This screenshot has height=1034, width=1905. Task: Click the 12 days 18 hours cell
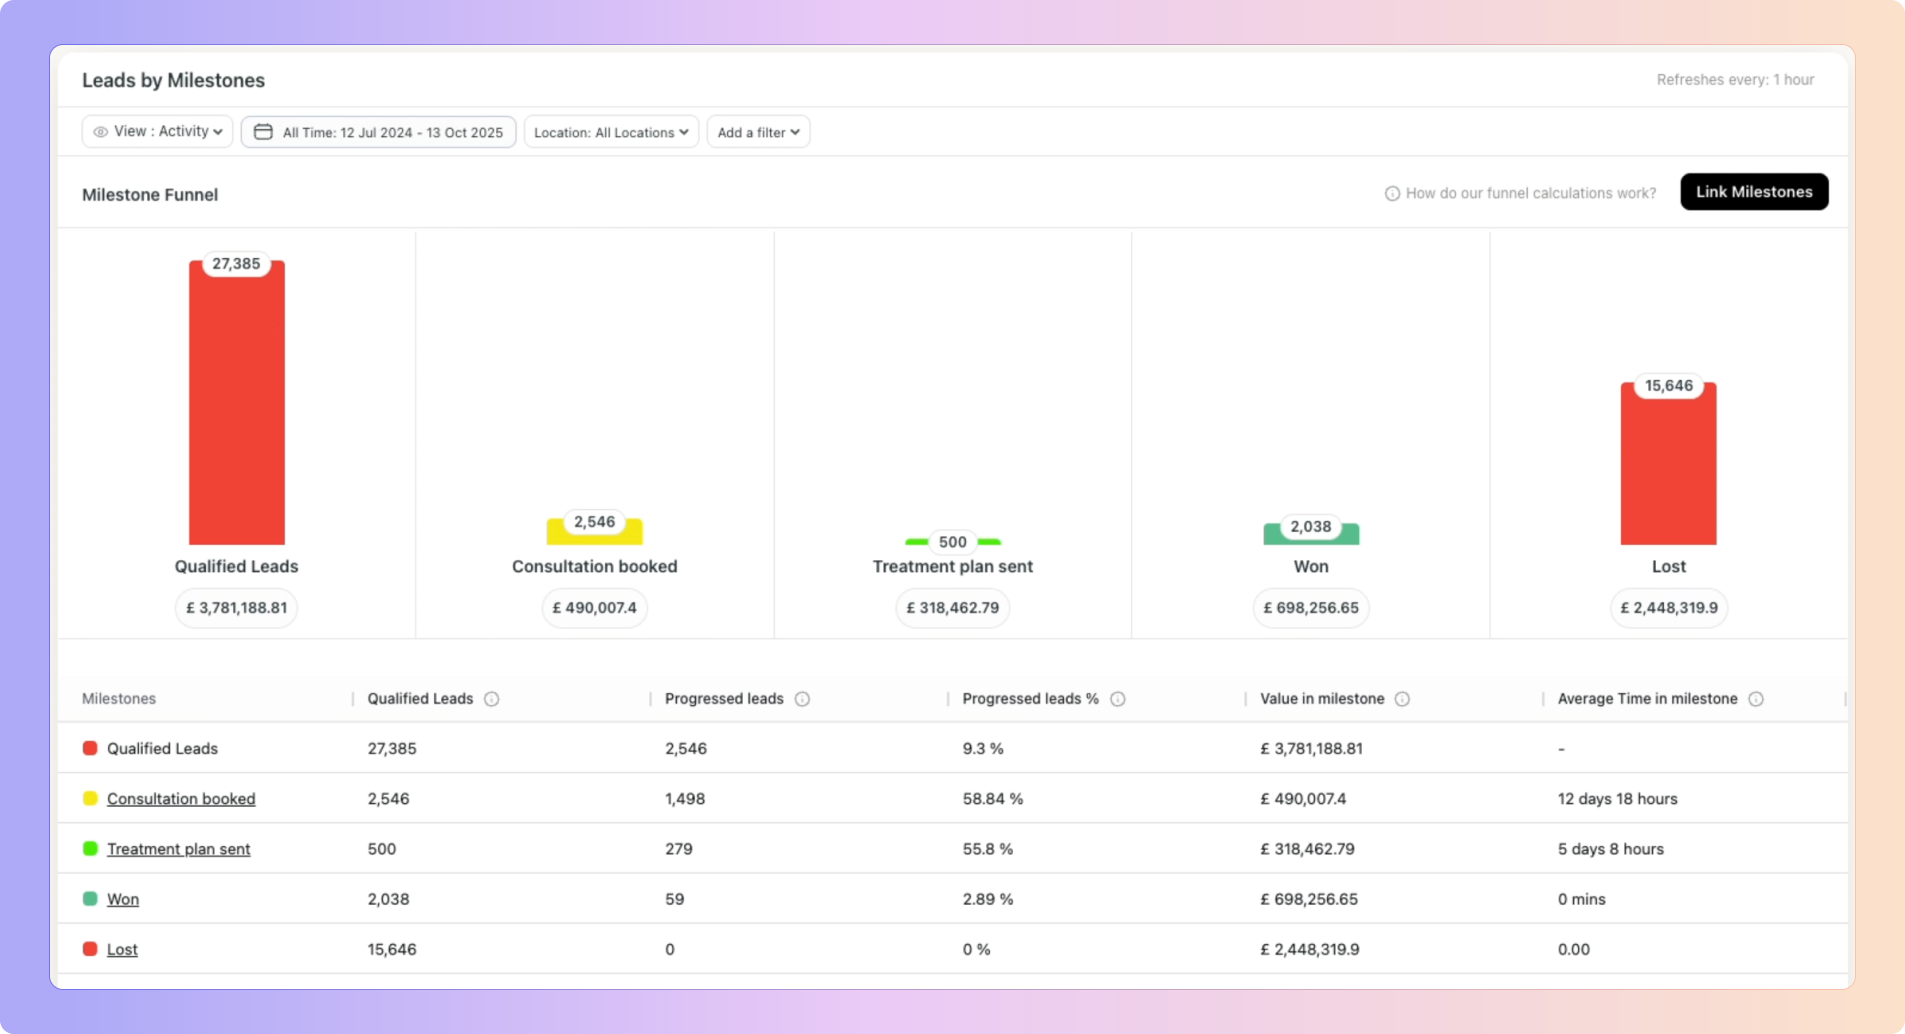pyautogui.click(x=1618, y=799)
